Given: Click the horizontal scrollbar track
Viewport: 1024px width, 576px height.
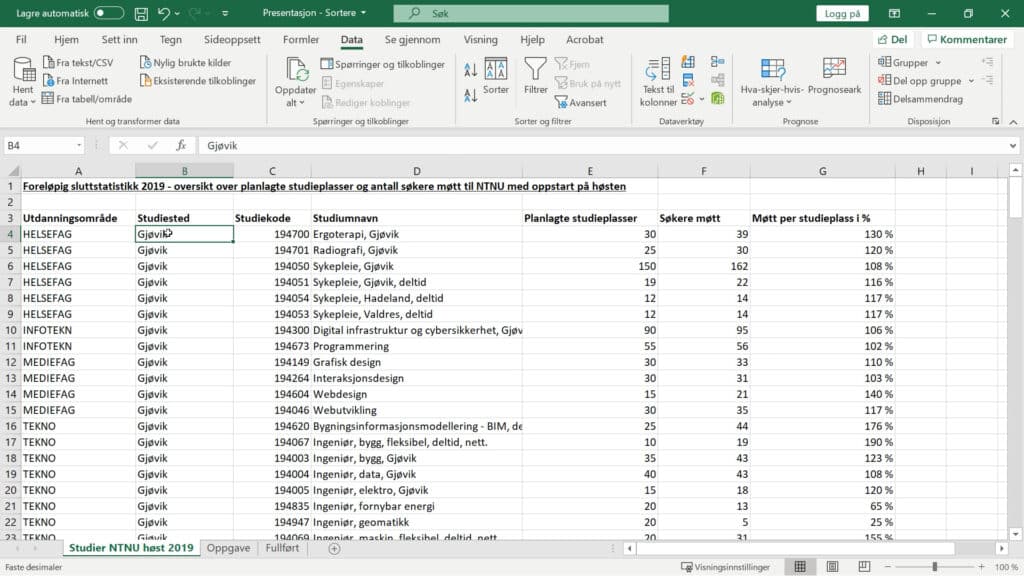Looking at the screenshot, I should (x=815, y=549).
